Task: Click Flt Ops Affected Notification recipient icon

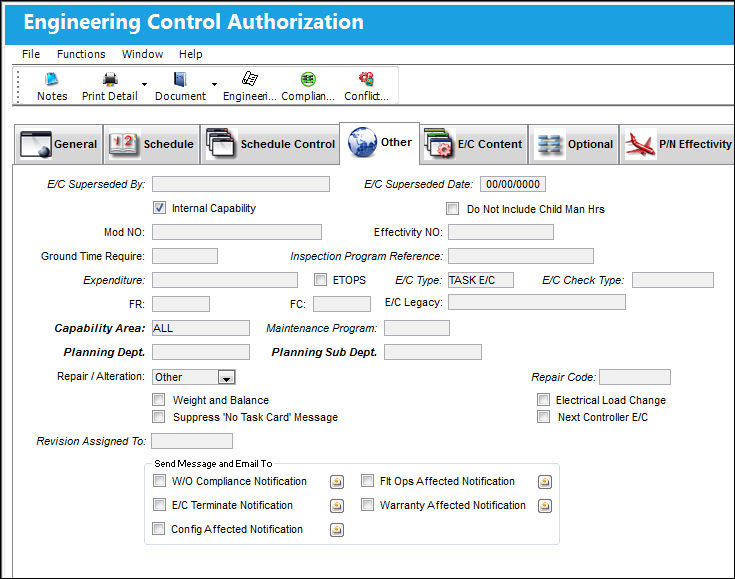Action: pos(544,482)
